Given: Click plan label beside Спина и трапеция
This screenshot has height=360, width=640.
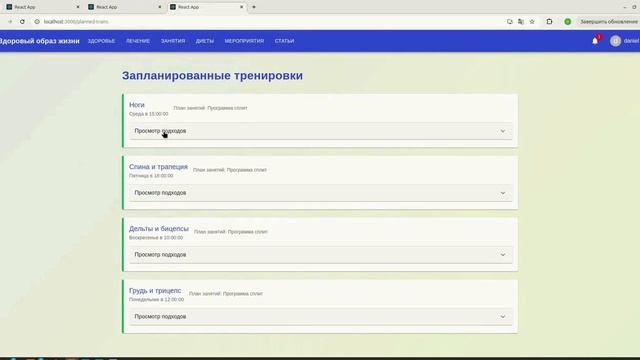Looking at the screenshot, I should click(x=230, y=170).
